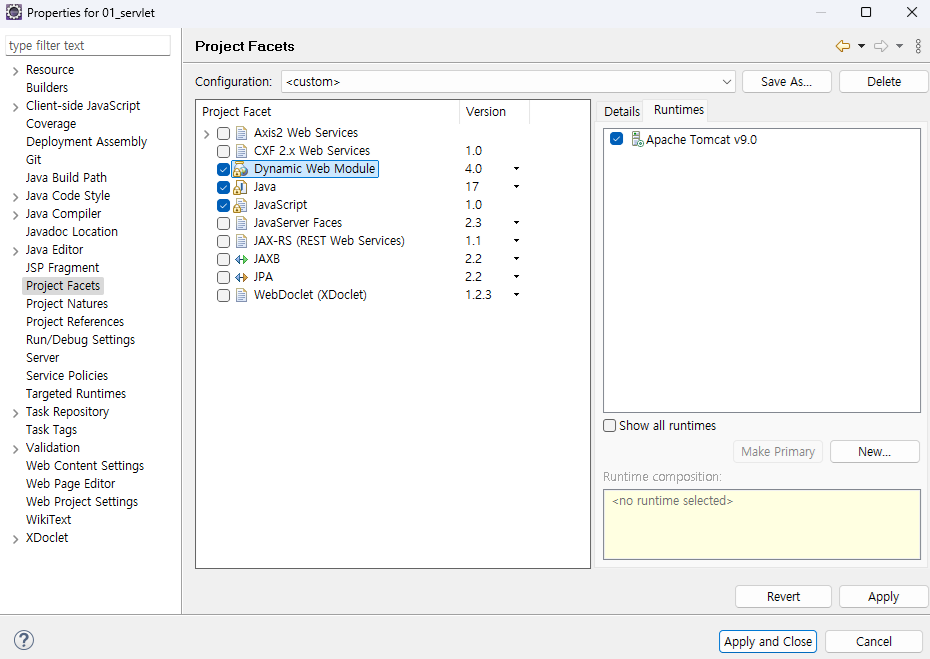
Task: Click the JAXB facet icon
Action: [x=241, y=259]
